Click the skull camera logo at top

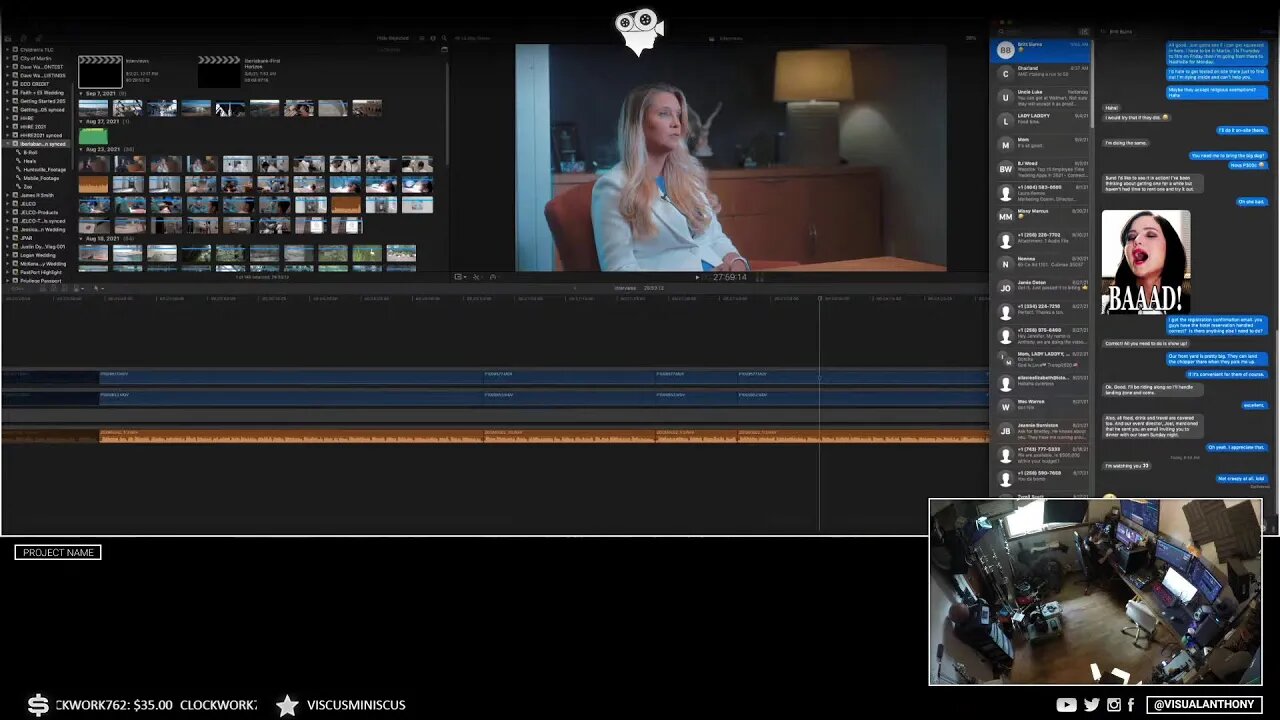640,32
